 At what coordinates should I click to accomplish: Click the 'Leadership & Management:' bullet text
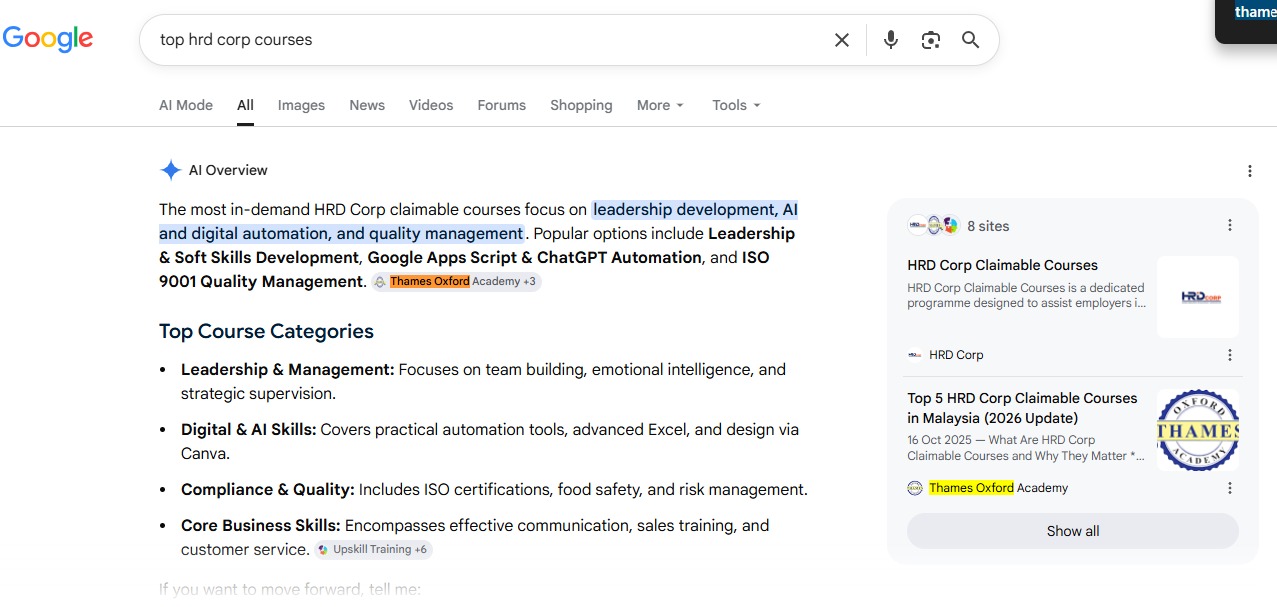click(x=288, y=369)
